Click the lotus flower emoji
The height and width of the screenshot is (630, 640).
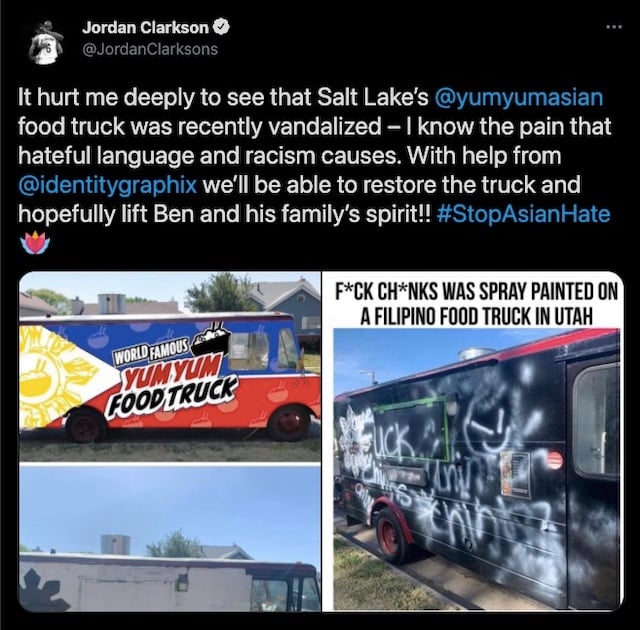[35, 242]
